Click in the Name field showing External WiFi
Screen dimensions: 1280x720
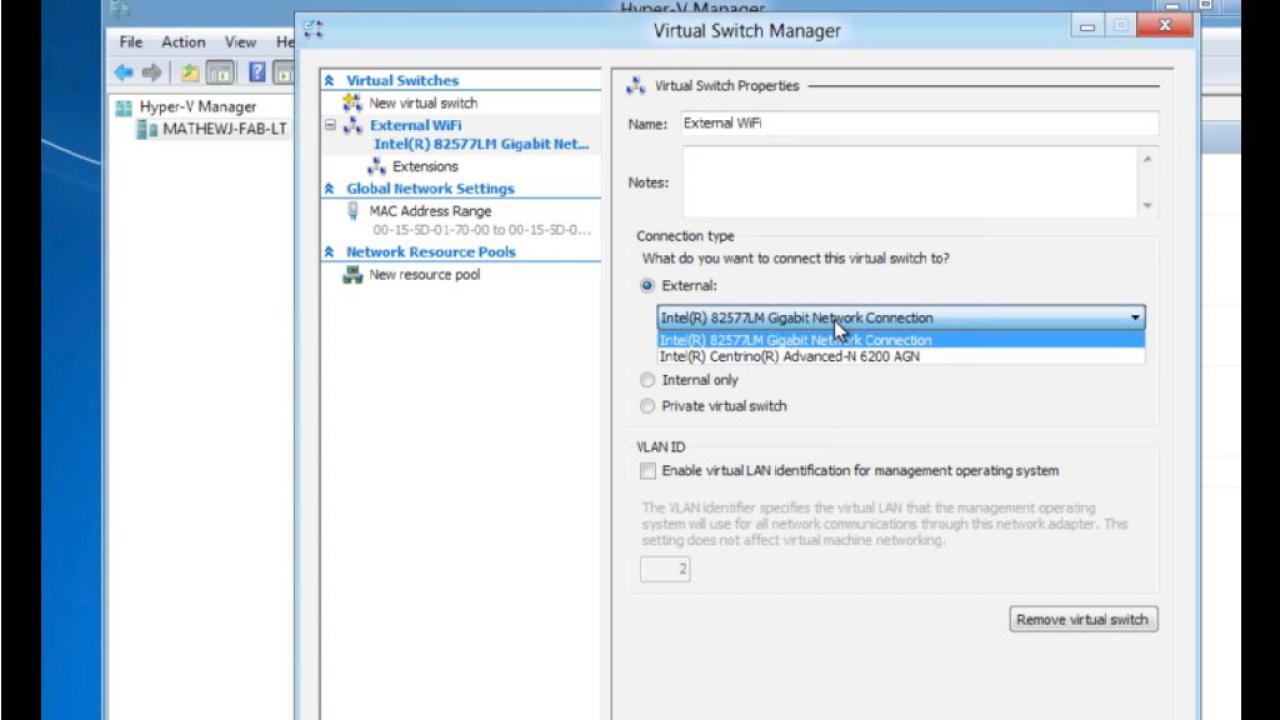(918, 124)
